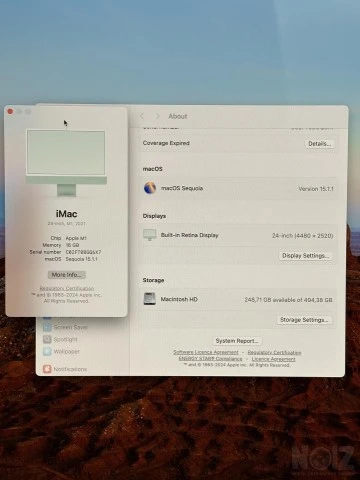Close the About This Mac window
The height and width of the screenshot is (480, 360).
10,111
